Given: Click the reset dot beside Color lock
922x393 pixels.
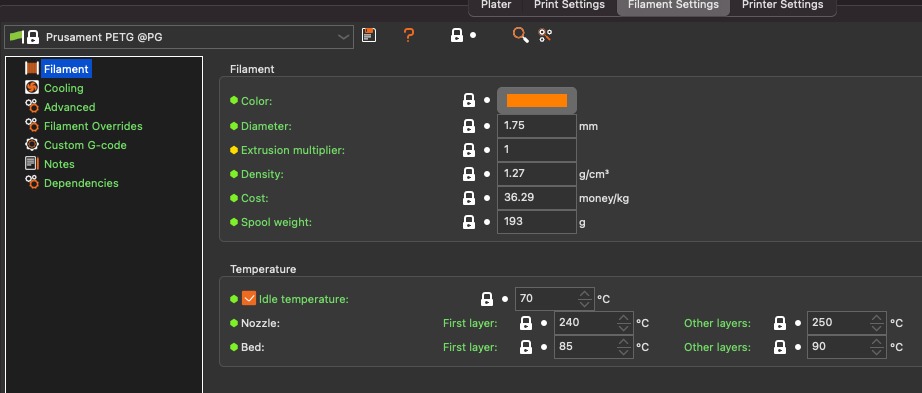Looking at the screenshot, I should [487, 101].
